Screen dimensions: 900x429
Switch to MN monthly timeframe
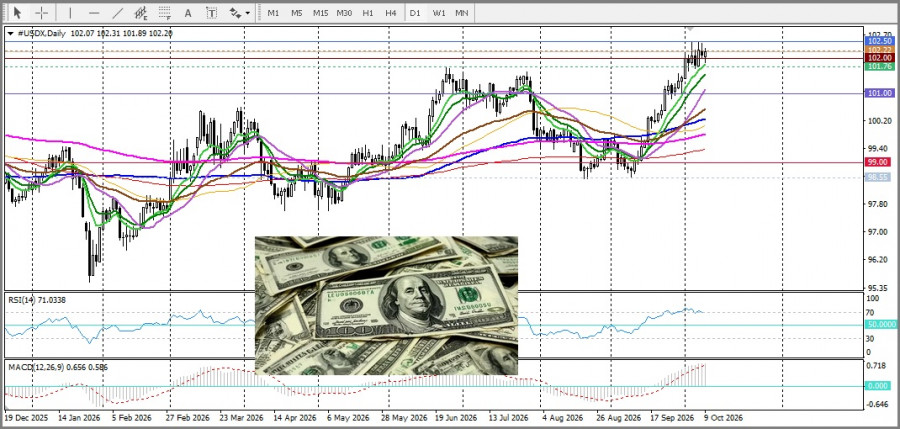point(461,12)
